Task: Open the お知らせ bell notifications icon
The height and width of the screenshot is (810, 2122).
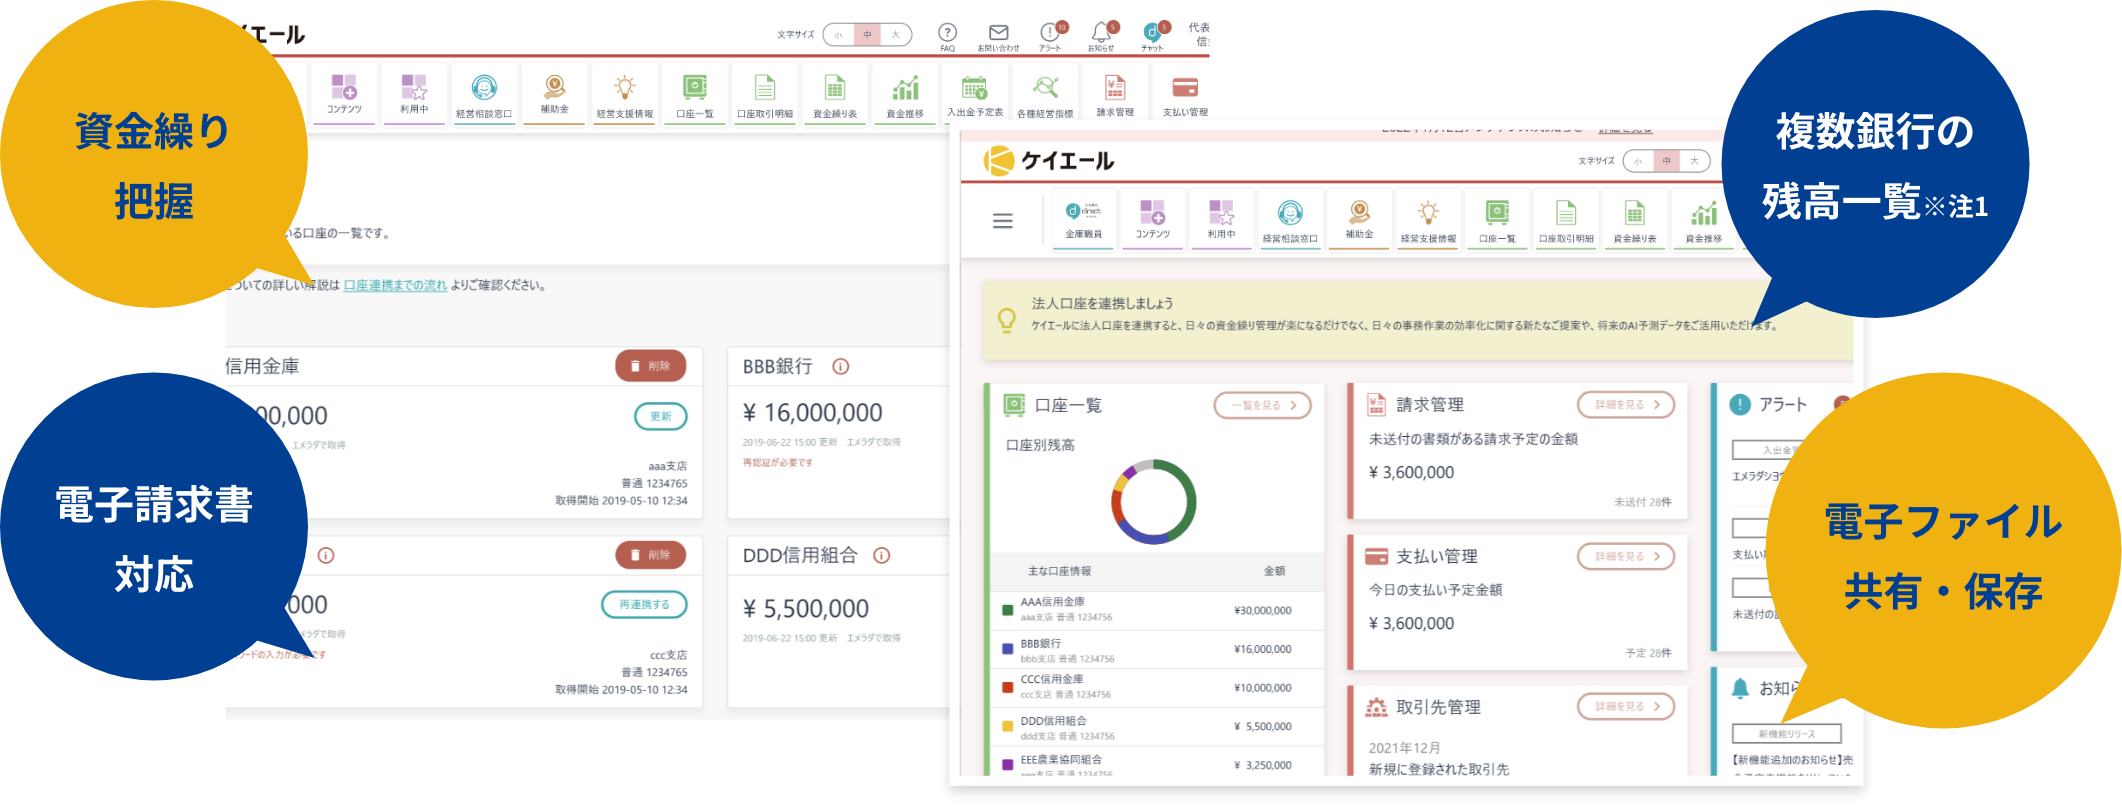Action: coord(1101,34)
